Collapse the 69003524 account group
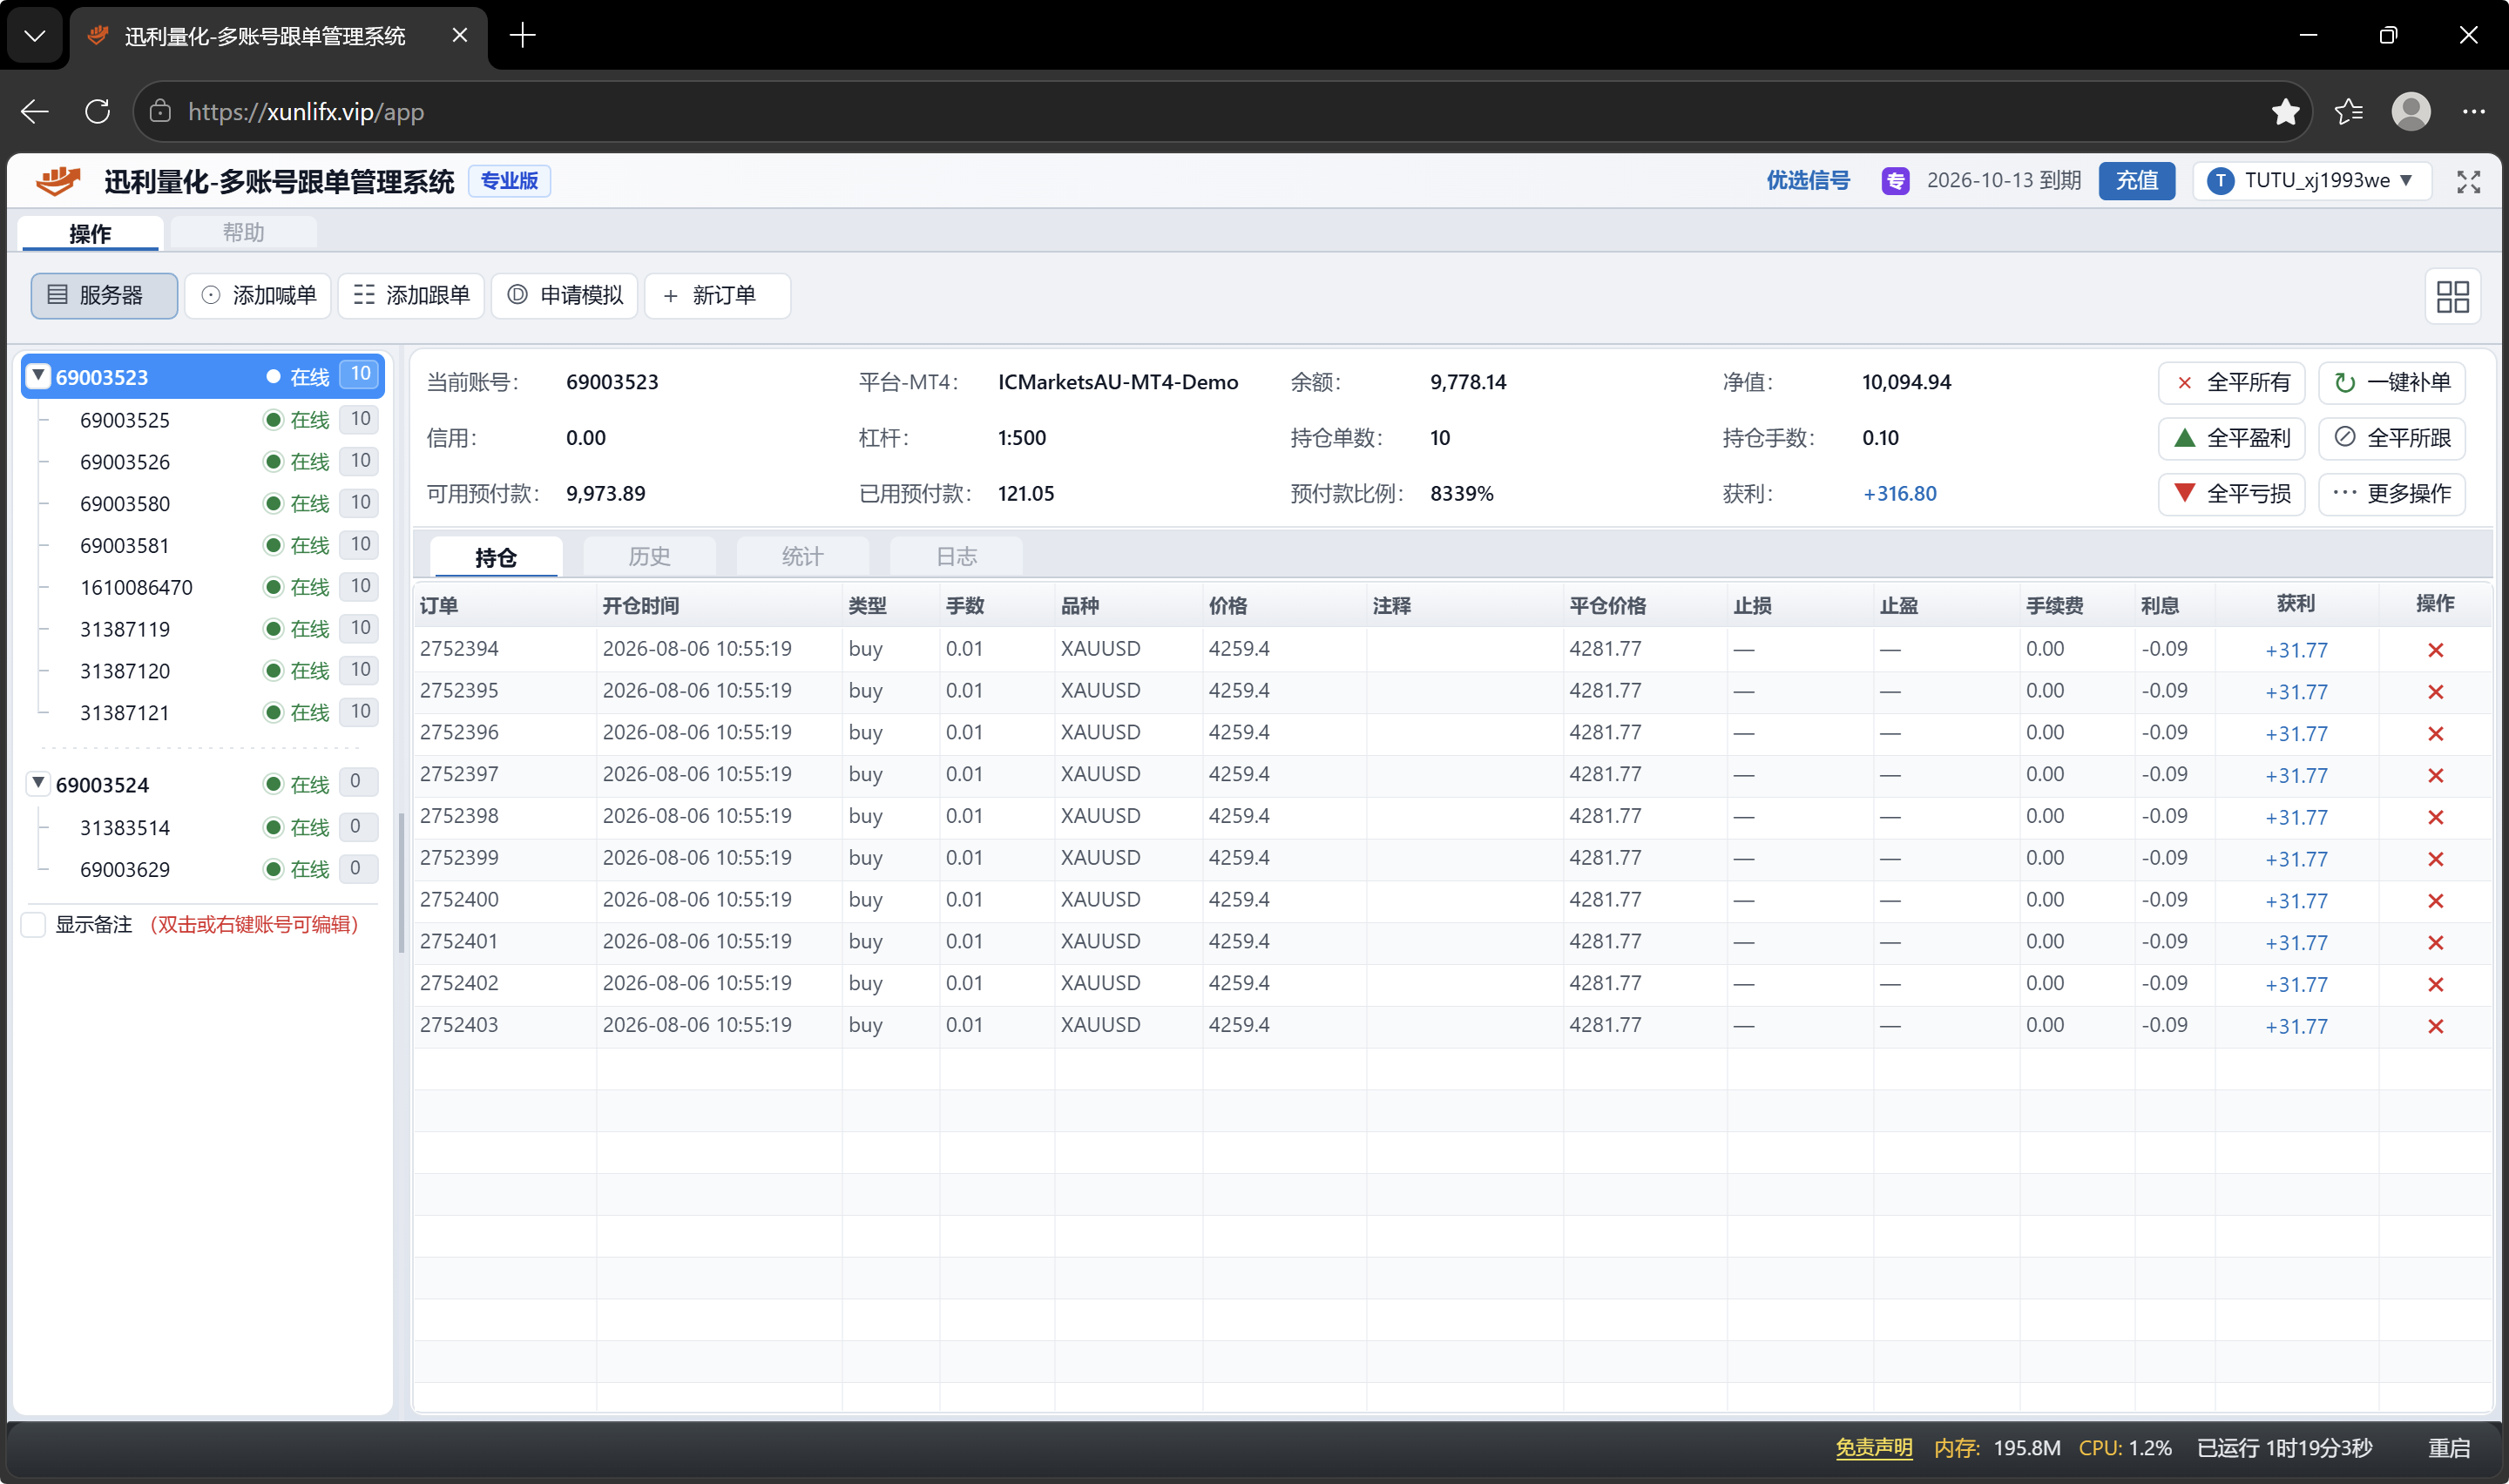The image size is (2509, 1484). click(38, 783)
